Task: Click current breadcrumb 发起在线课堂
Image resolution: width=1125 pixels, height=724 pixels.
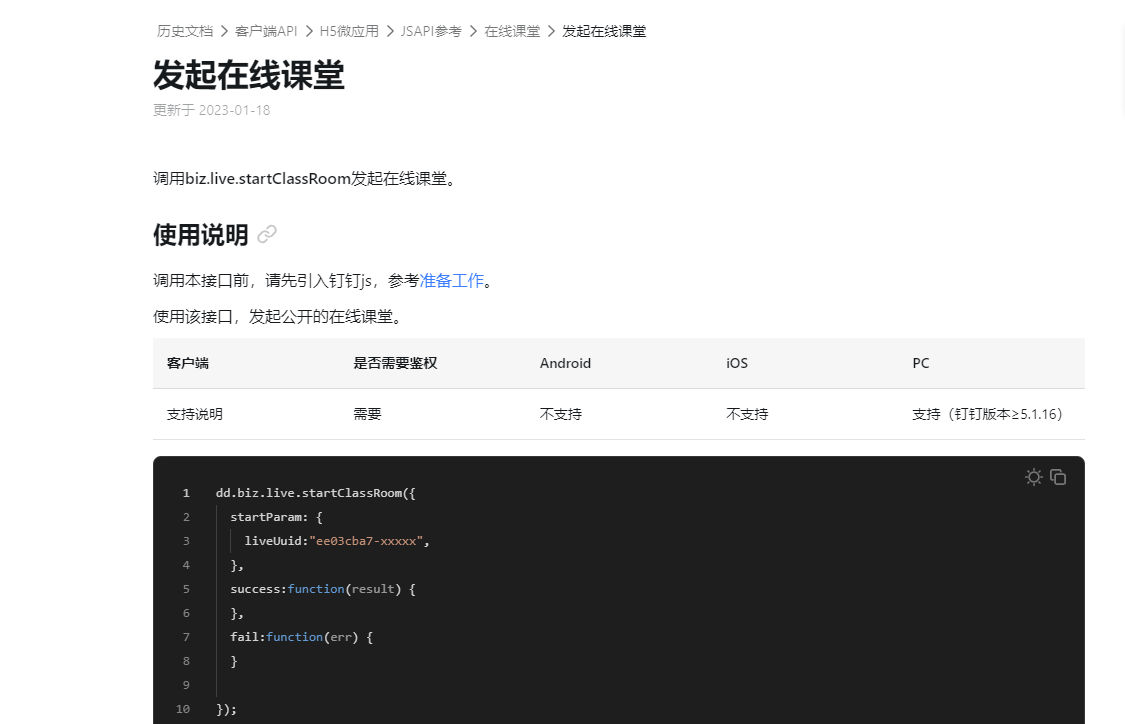Action: pos(604,31)
